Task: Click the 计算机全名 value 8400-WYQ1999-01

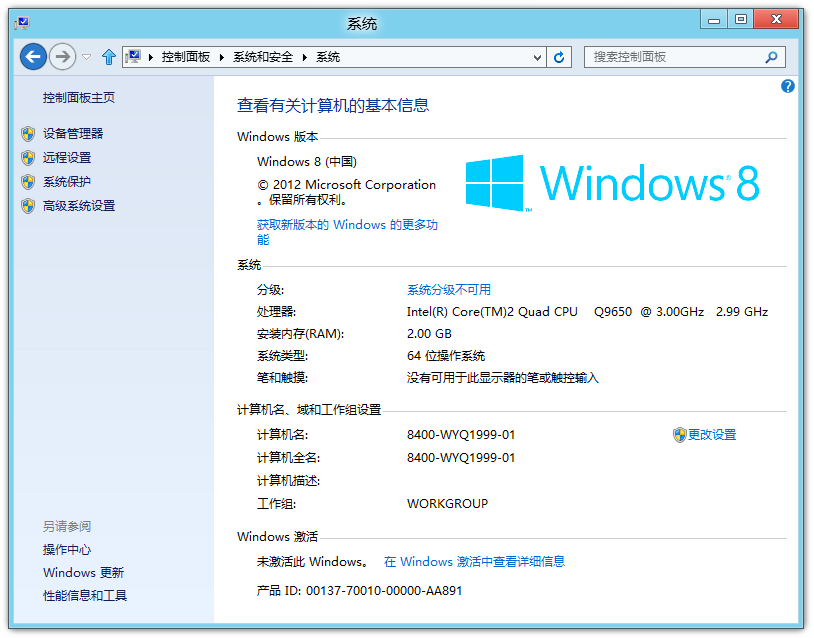Action: [461, 458]
